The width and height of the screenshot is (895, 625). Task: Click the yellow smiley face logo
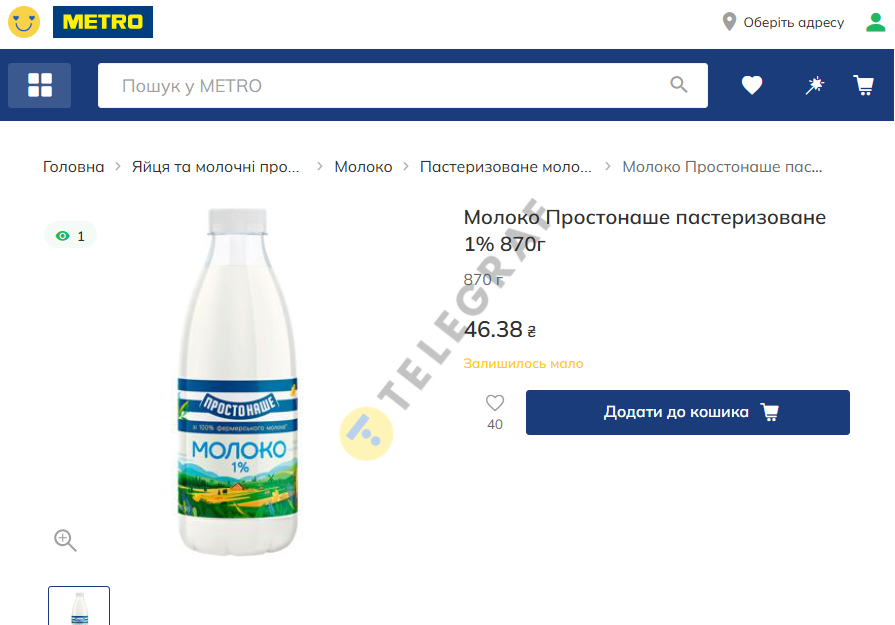tap(24, 22)
